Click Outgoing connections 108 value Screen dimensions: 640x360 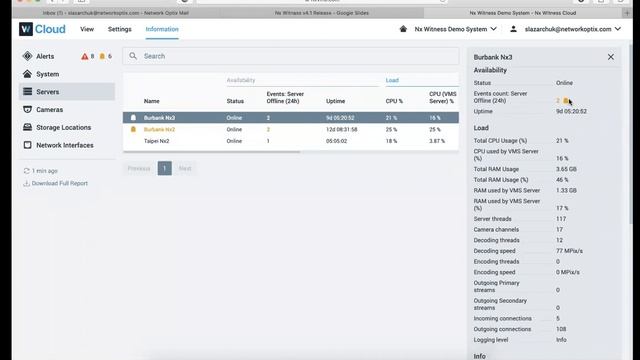(x=561, y=329)
